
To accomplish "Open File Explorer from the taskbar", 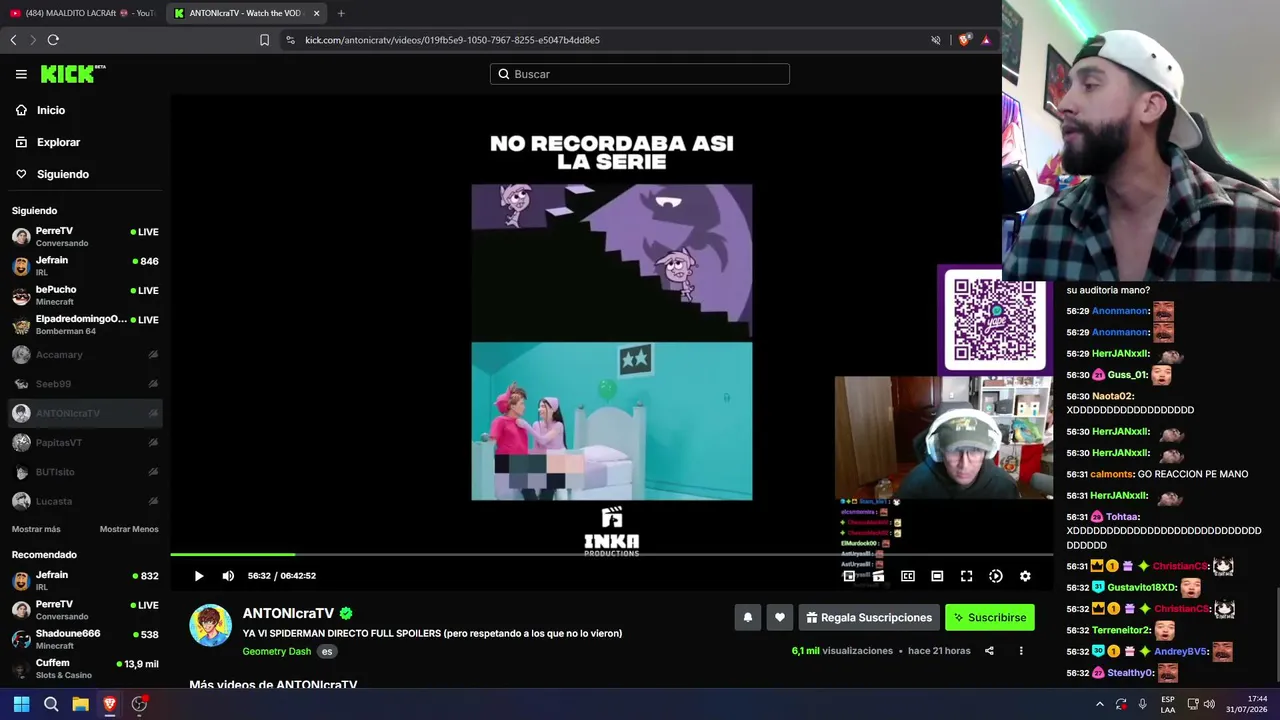I will [80, 704].
